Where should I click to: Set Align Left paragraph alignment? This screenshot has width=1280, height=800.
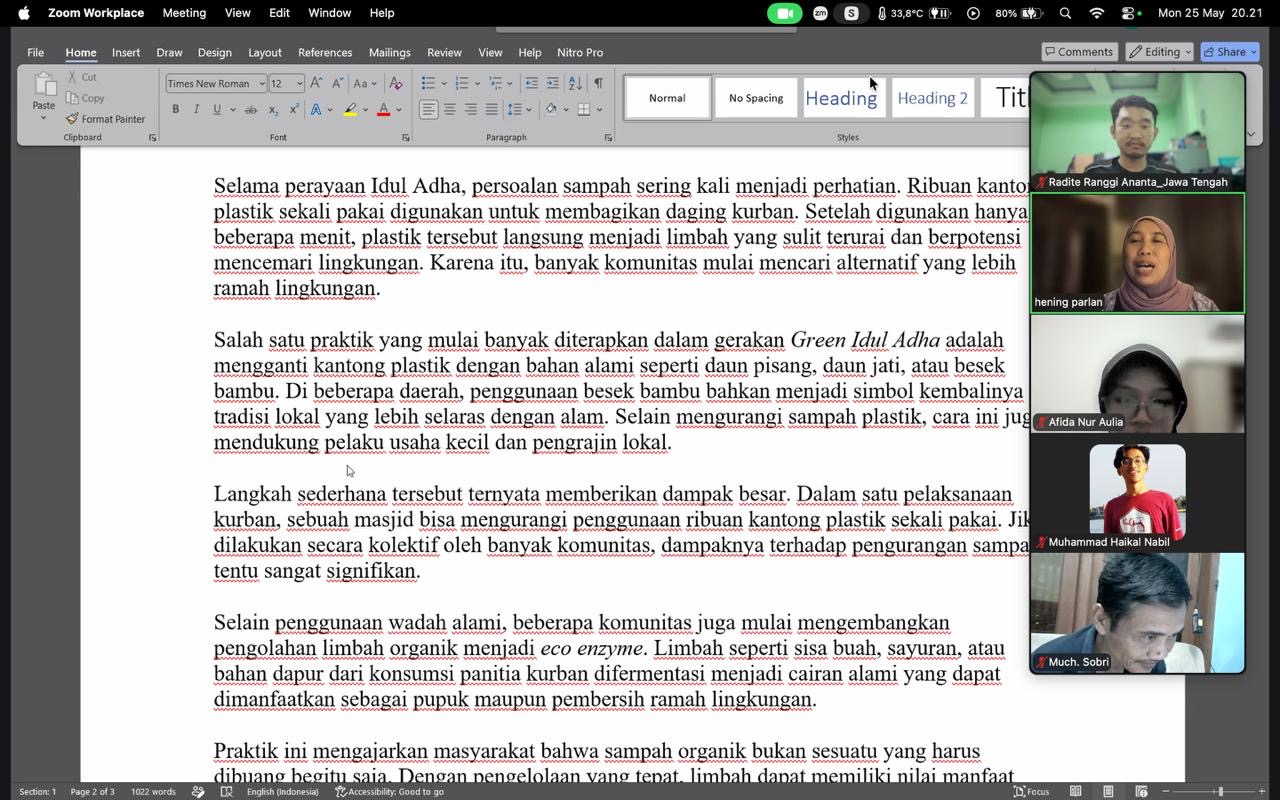[x=428, y=109]
